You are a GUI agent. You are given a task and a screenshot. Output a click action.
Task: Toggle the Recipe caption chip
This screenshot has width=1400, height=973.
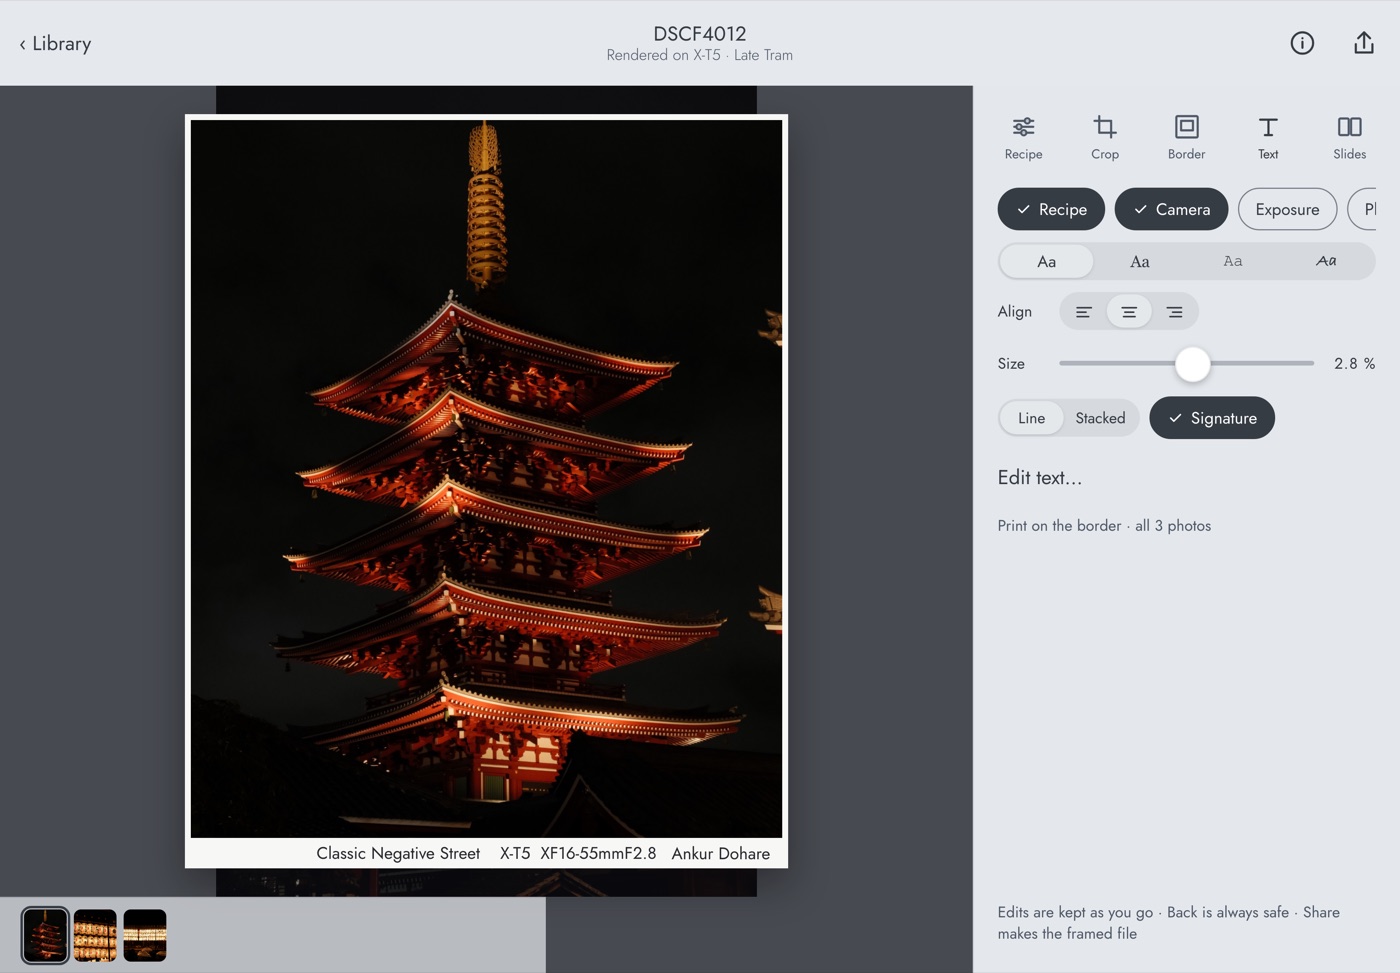coord(1051,209)
